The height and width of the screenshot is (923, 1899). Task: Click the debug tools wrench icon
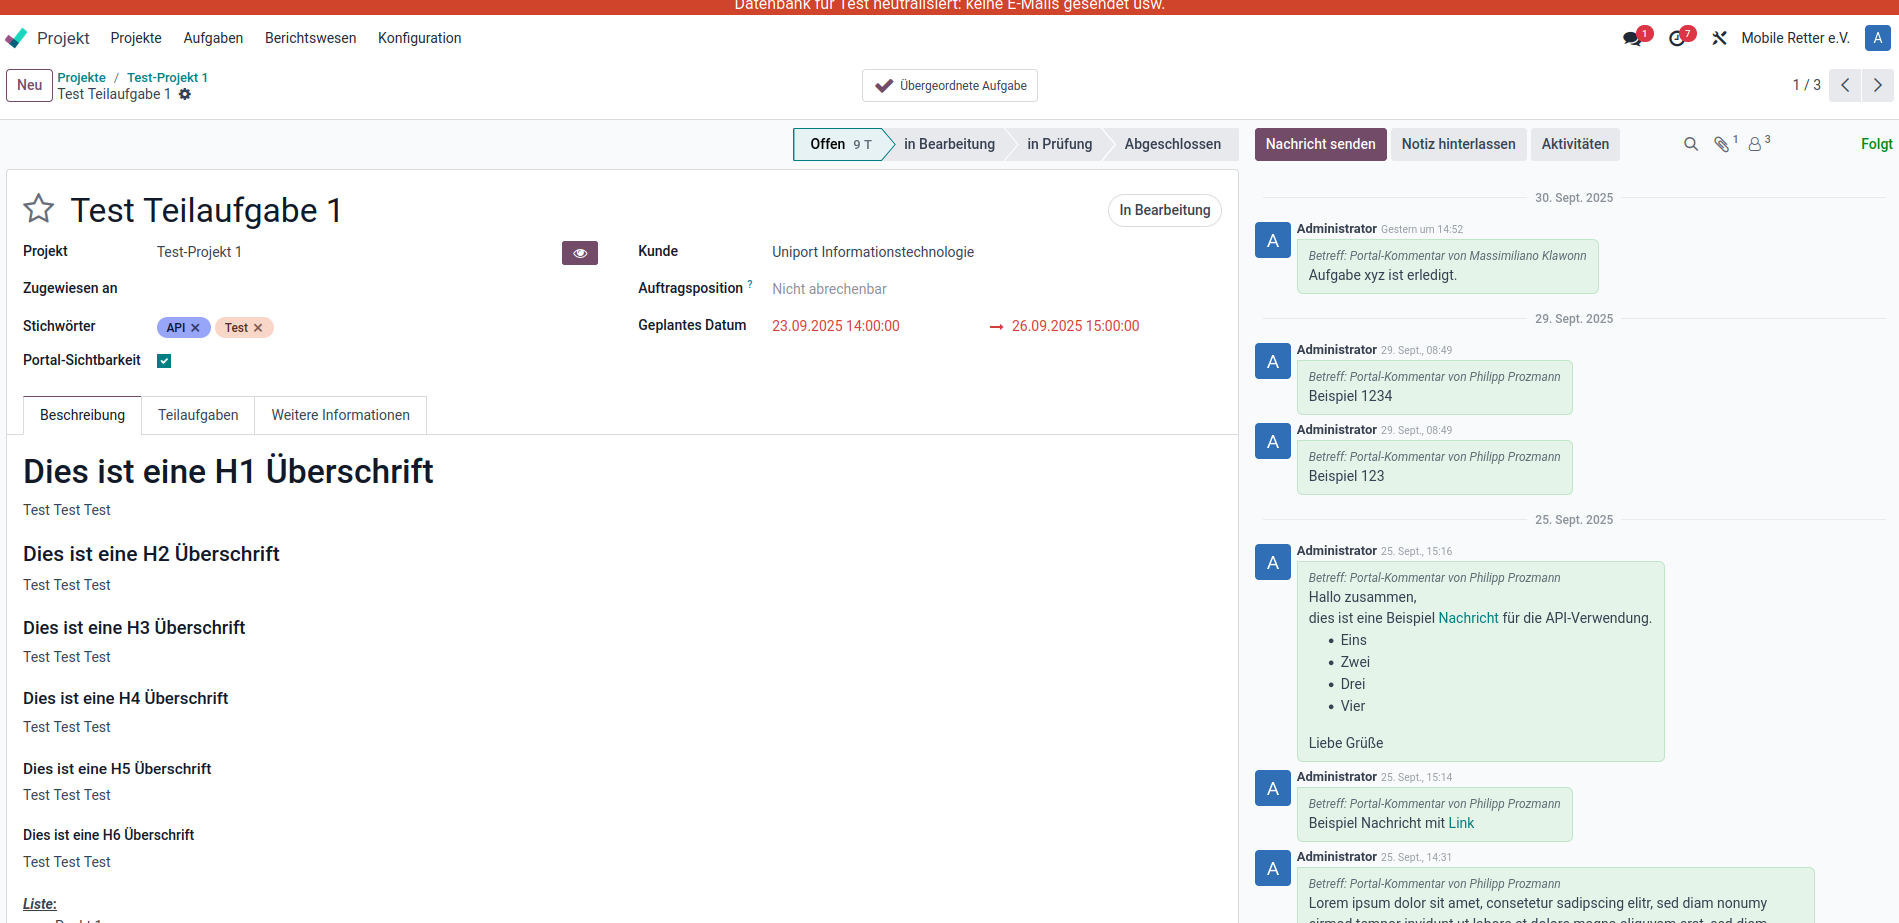tap(1719, 38)
